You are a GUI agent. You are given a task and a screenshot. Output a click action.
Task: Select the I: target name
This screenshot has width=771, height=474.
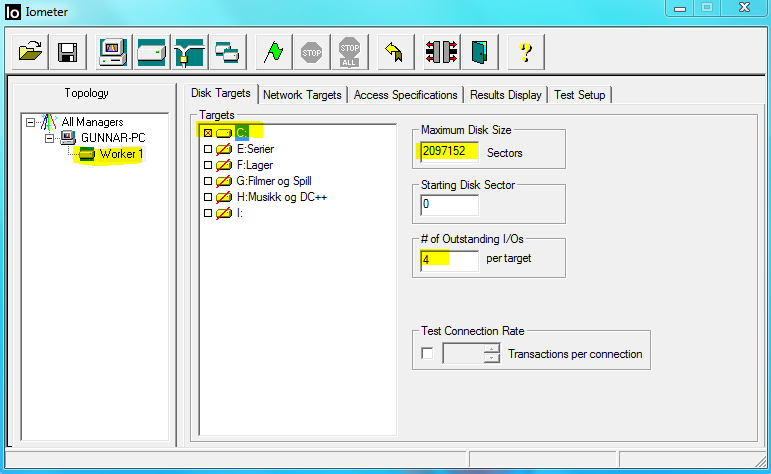tap(239, 213)
